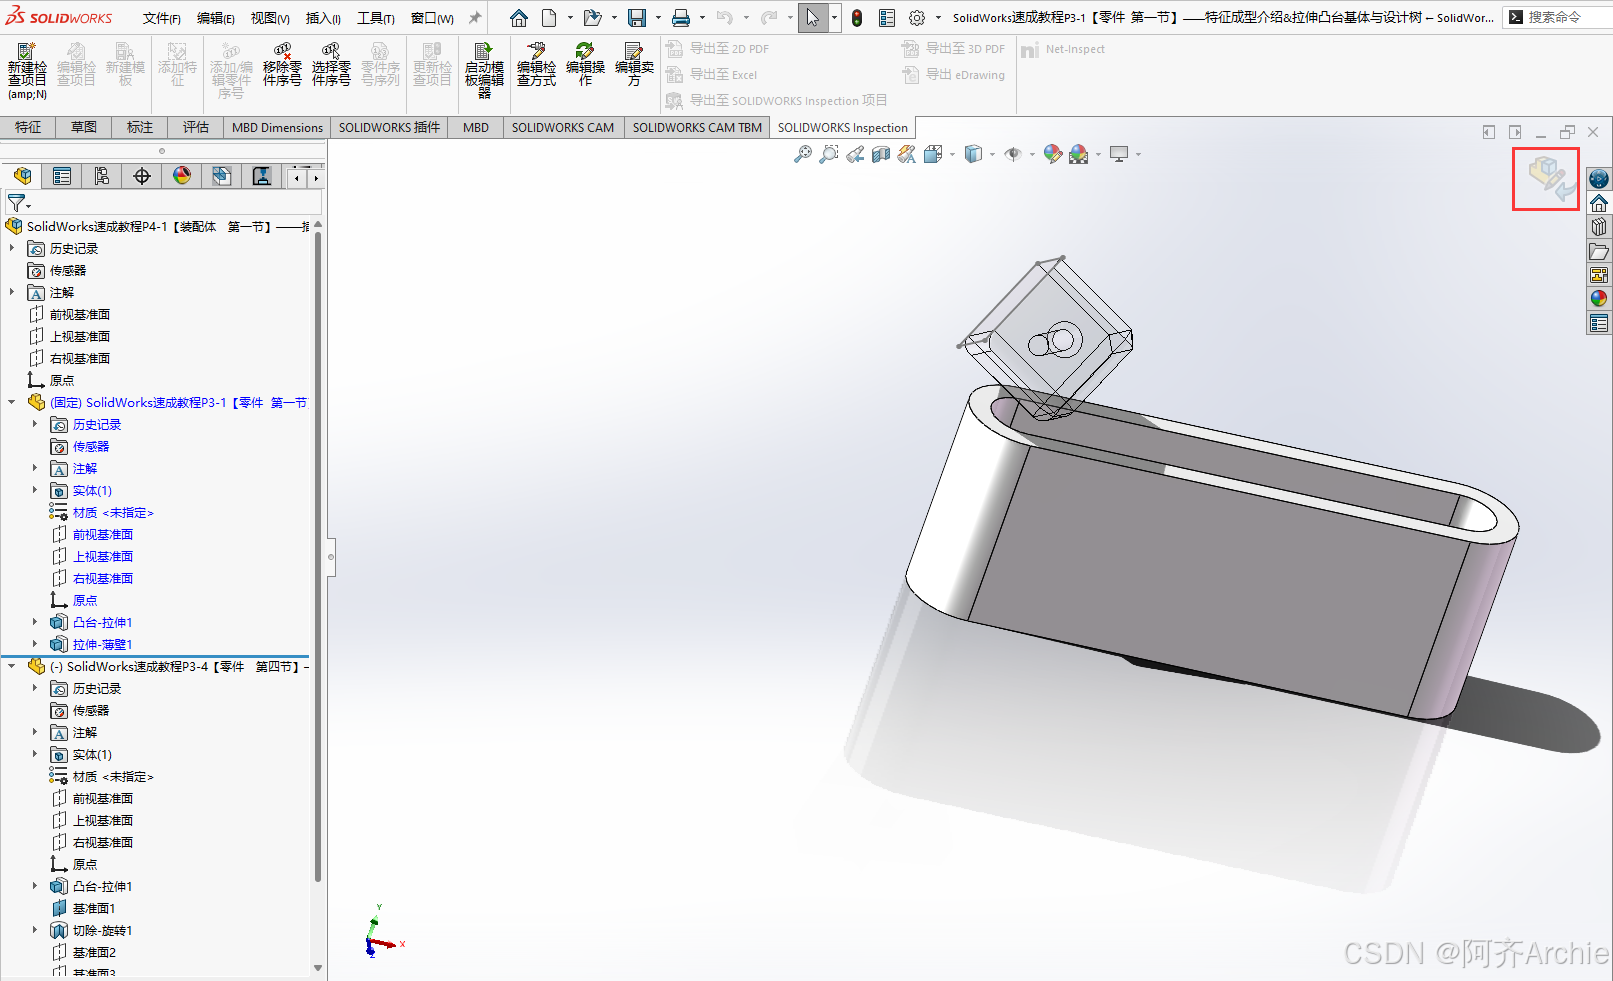Open File Explorer folder in task pane

[1599, 251]
